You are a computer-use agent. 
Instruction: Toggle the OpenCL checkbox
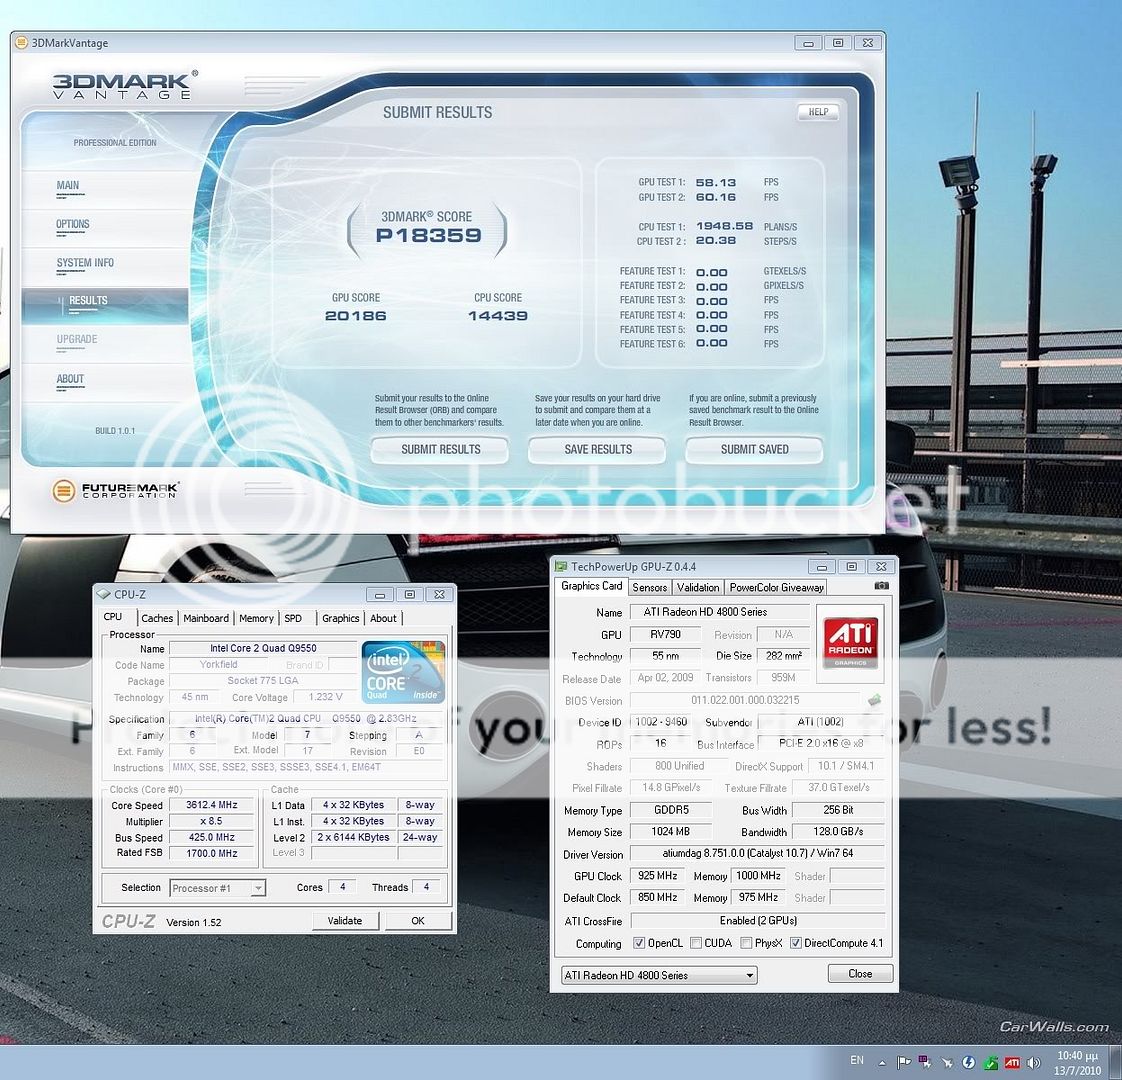[639, 943]
